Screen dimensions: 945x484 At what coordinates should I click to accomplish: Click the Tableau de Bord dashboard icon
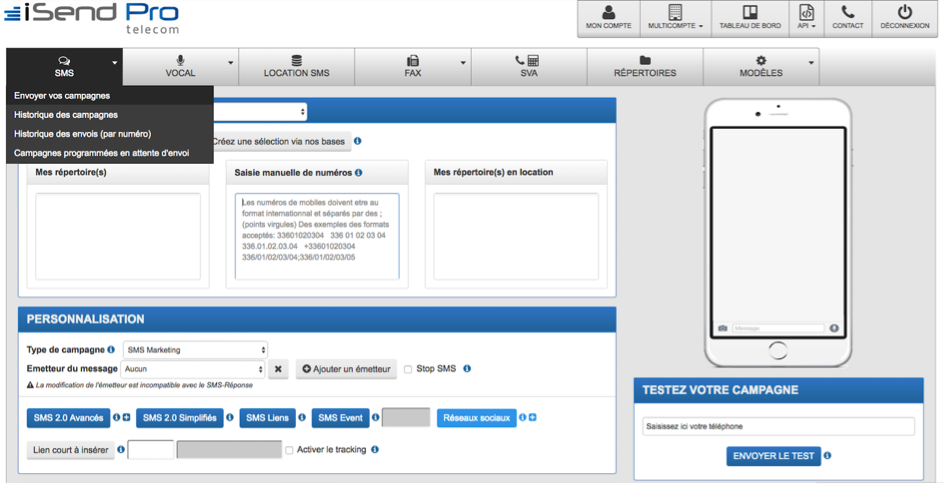(x=751, y=13)
